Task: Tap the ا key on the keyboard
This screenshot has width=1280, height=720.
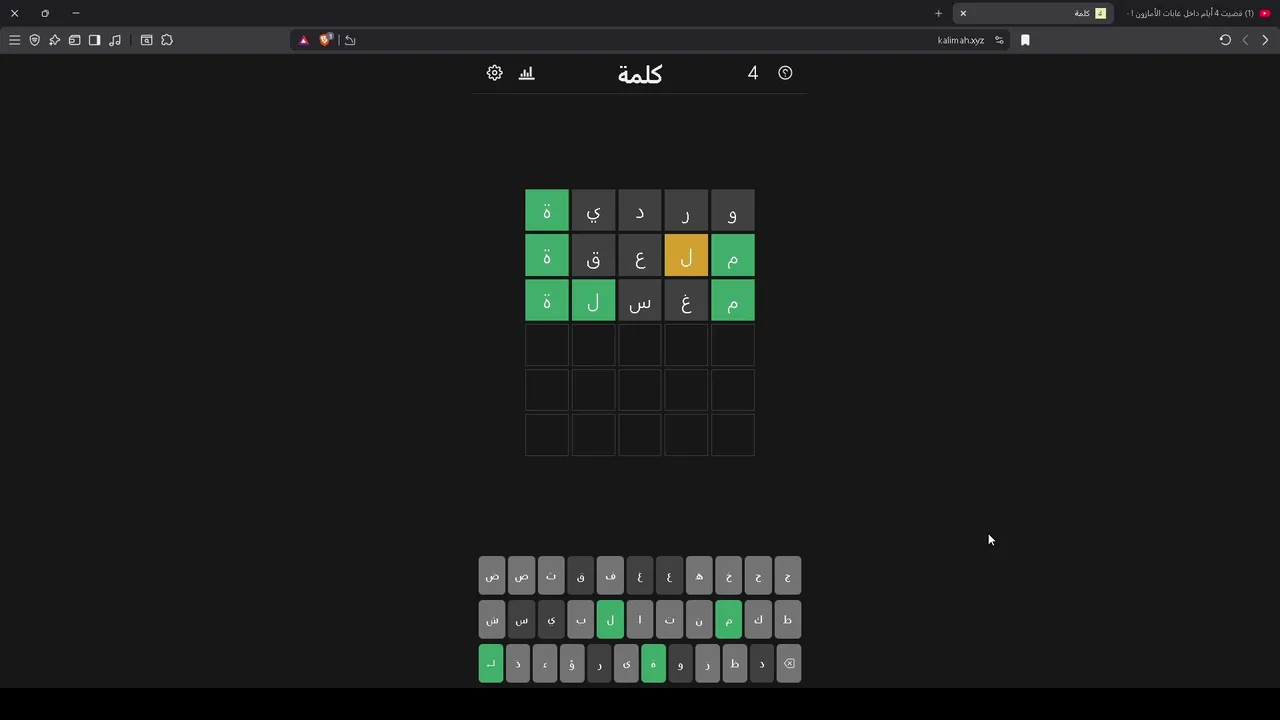Action: (x=640, y=620)
